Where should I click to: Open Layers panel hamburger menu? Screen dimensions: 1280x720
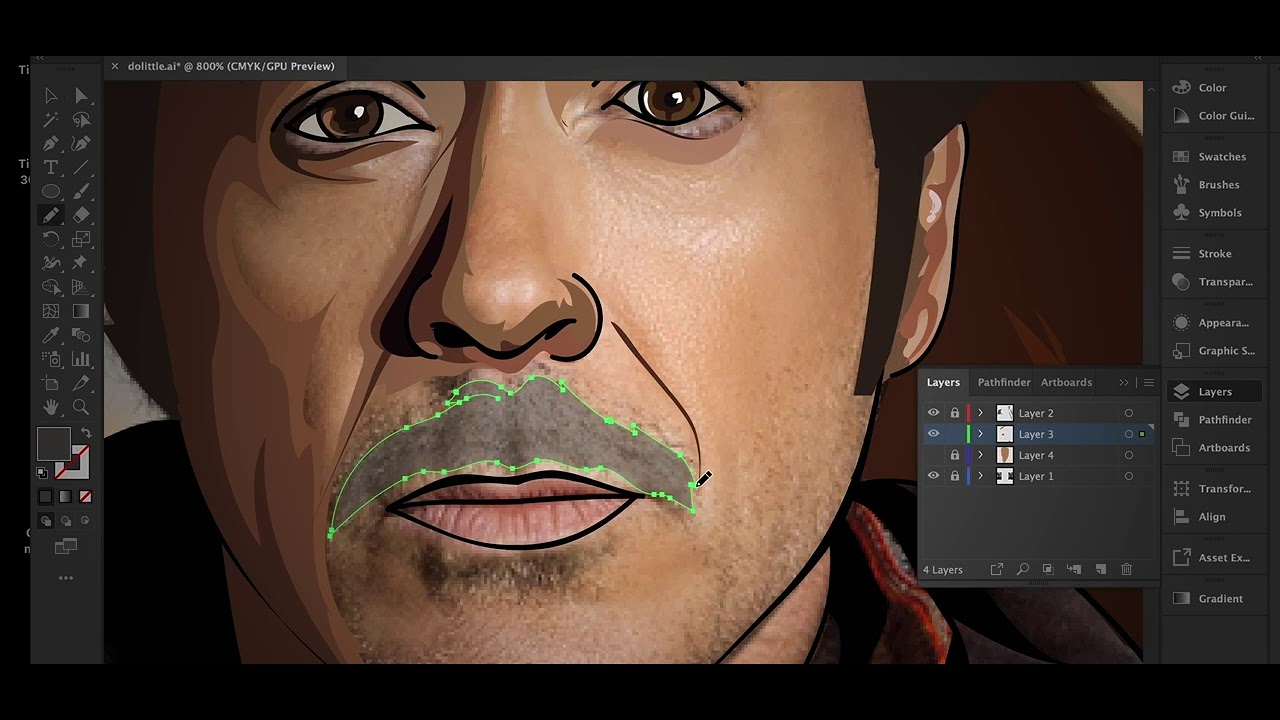coord(1148,382)
